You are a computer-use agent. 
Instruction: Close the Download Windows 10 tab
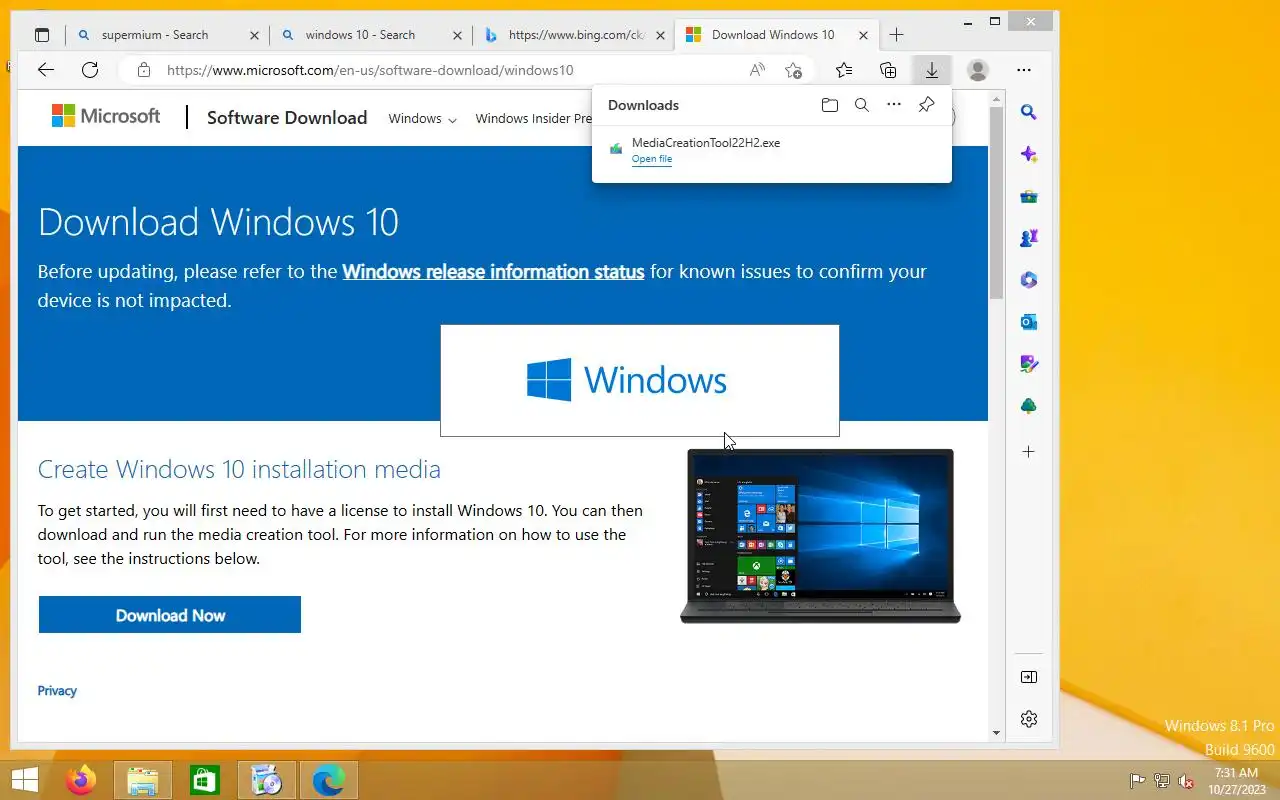pyautogui.click(x=861, y=35)
